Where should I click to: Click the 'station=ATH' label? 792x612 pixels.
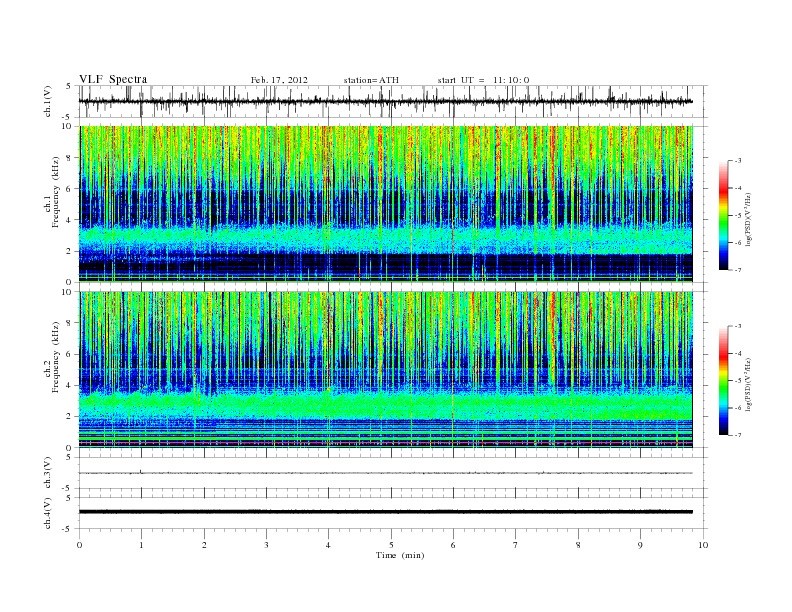click(x=371, y=80)
